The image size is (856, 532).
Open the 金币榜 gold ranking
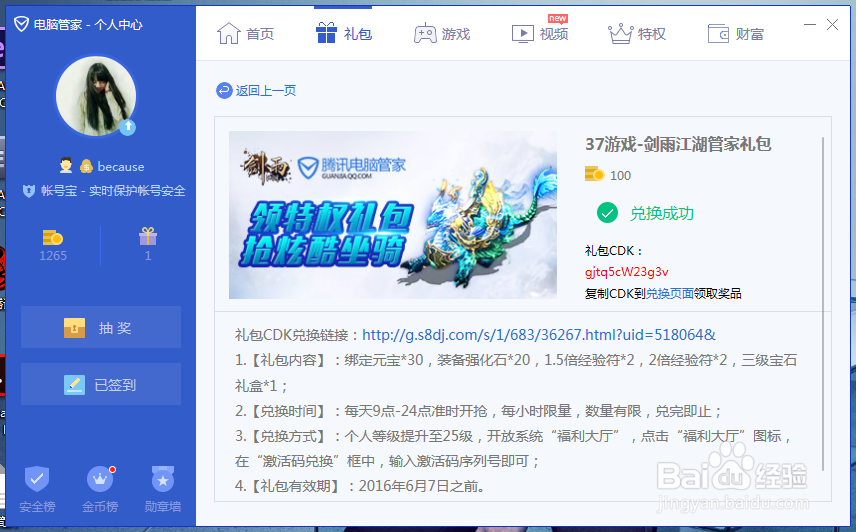[x=100, y=489]
